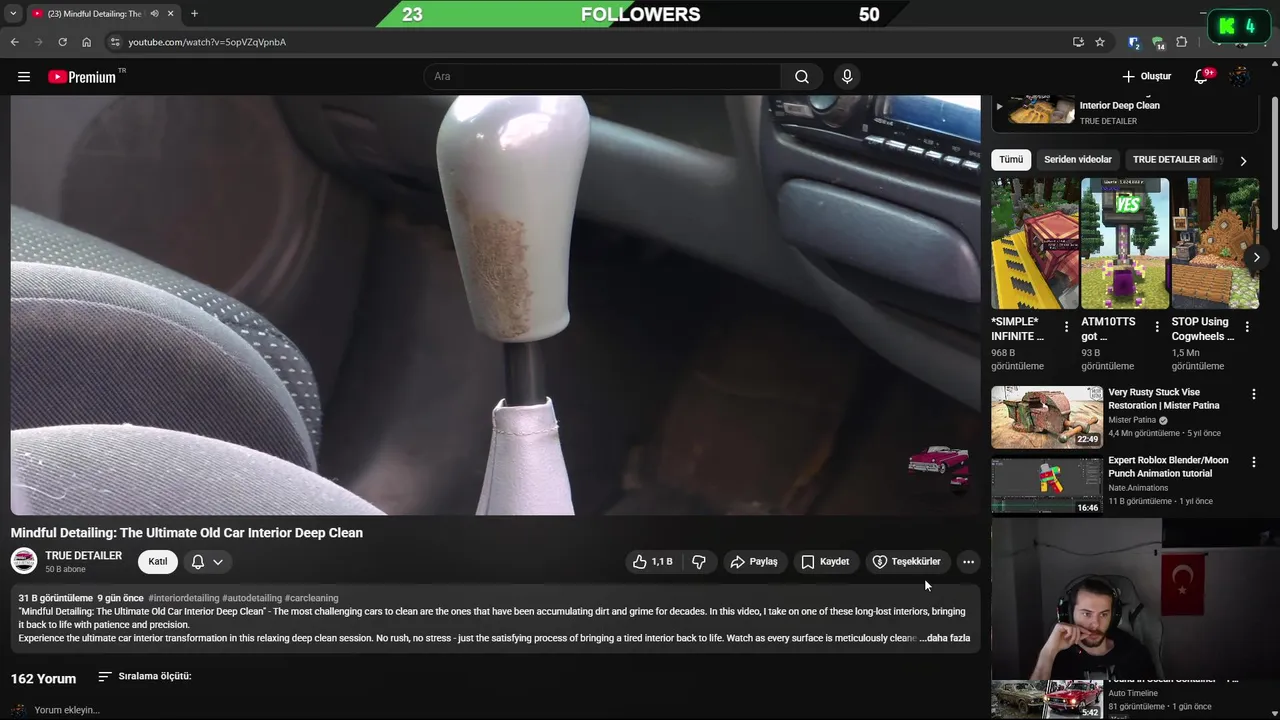1280x720 pixels.
Task: Open options menu for *SIMPLE* INFINITE short
Action: click(1066, 327)
